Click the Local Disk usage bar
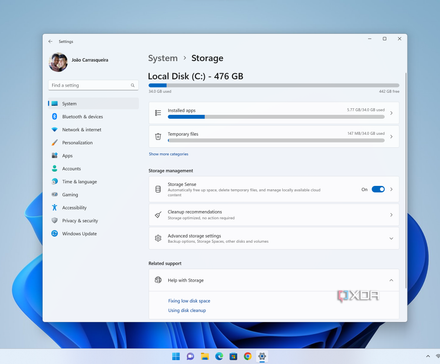The image size is (440, 364). pyautogui.click(x=274, y=85)
